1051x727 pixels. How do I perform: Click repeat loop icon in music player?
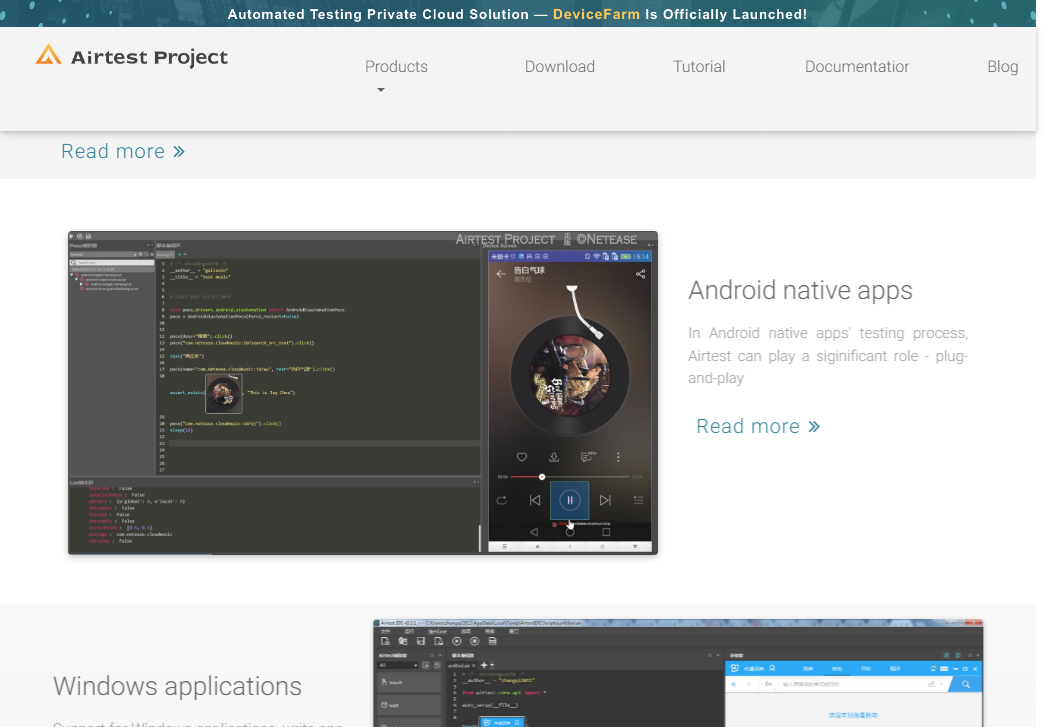pyautogui.click(x=501, y=500)
